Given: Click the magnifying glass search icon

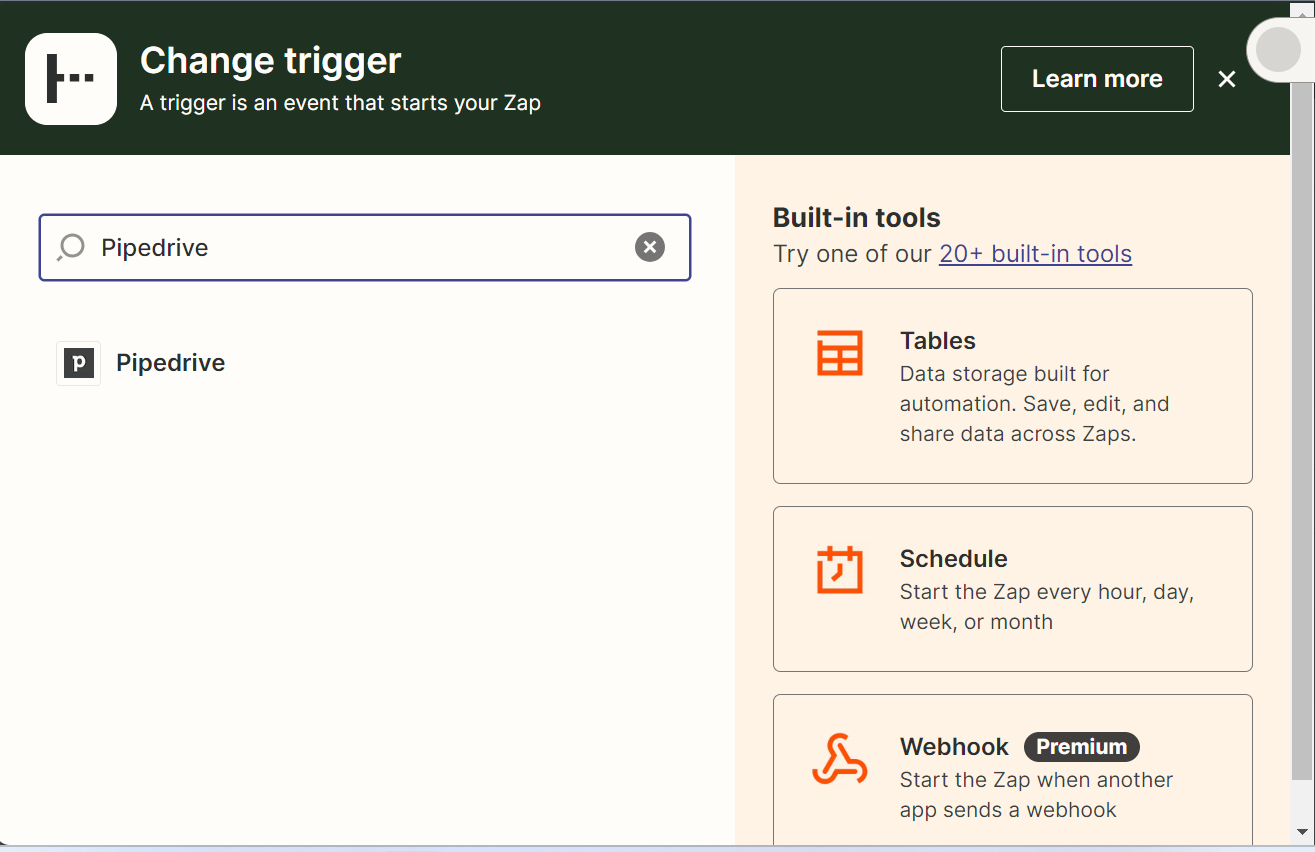Looking at the screenshot, I should [x=71, y=247].
